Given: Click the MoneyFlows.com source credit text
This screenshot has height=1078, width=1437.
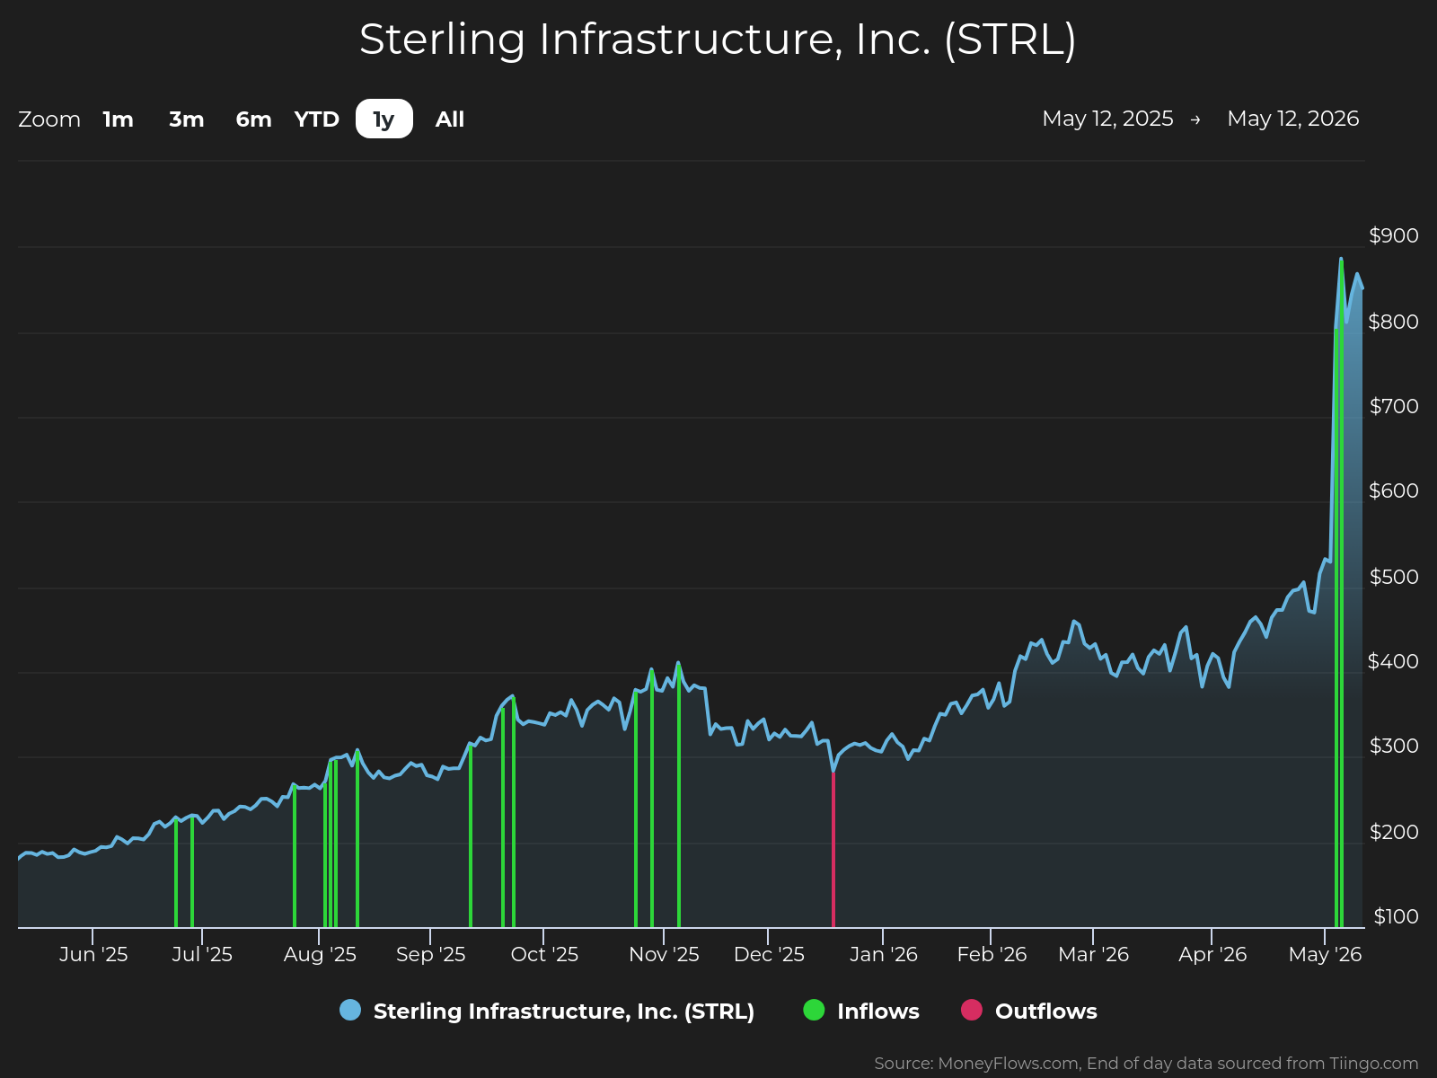Looking at the screenshot, I should pyautogui.click(x=1146, y=1063).
